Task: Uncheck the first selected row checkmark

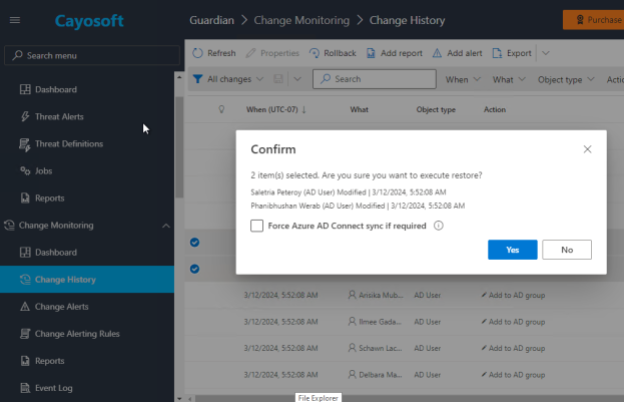Action: coord(195,242)
